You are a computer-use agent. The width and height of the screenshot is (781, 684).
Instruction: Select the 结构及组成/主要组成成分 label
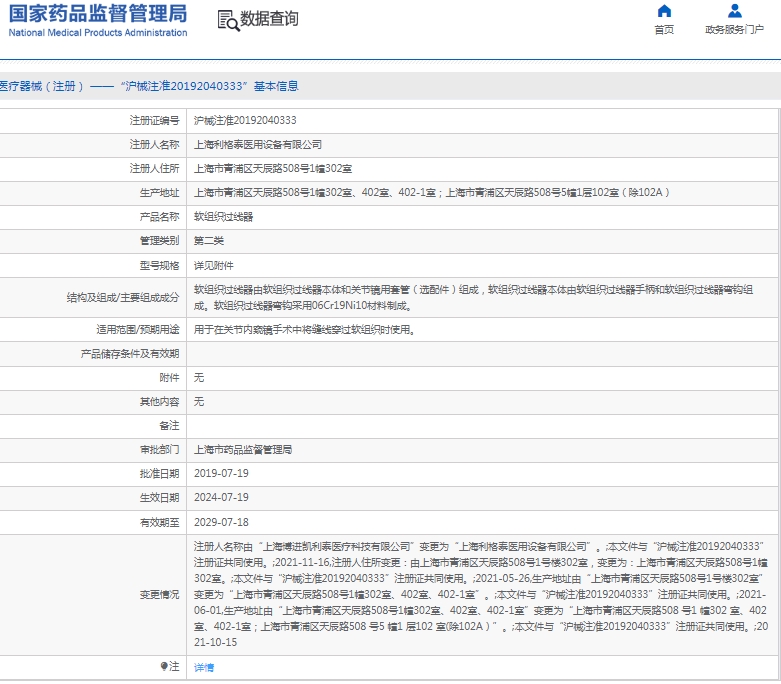[123, 297]
